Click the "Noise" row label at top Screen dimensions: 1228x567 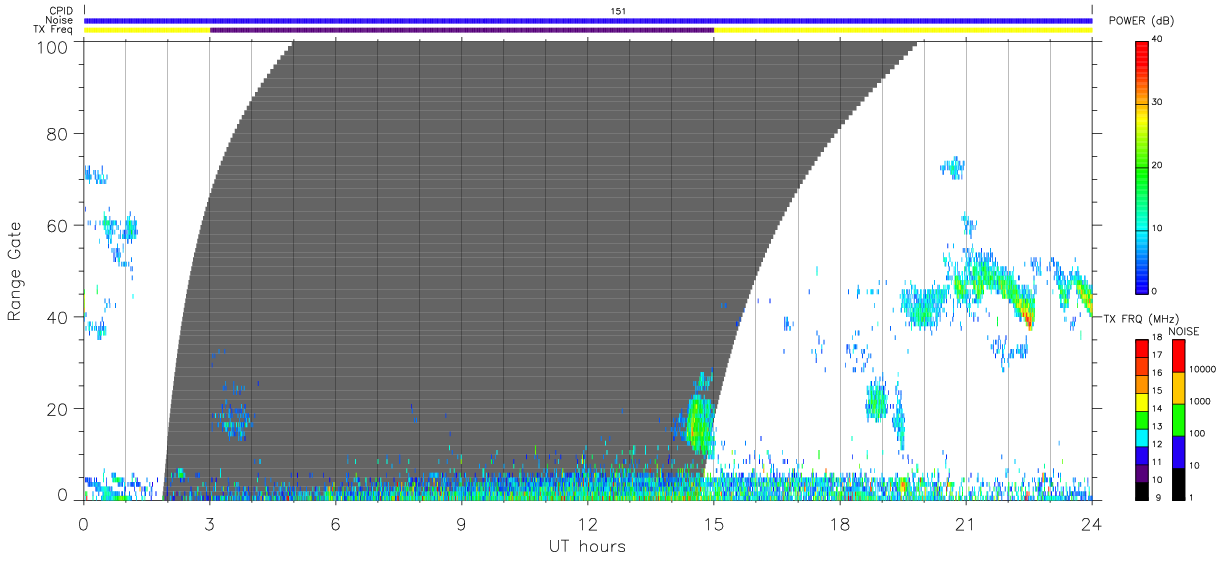tap(60, 20)
